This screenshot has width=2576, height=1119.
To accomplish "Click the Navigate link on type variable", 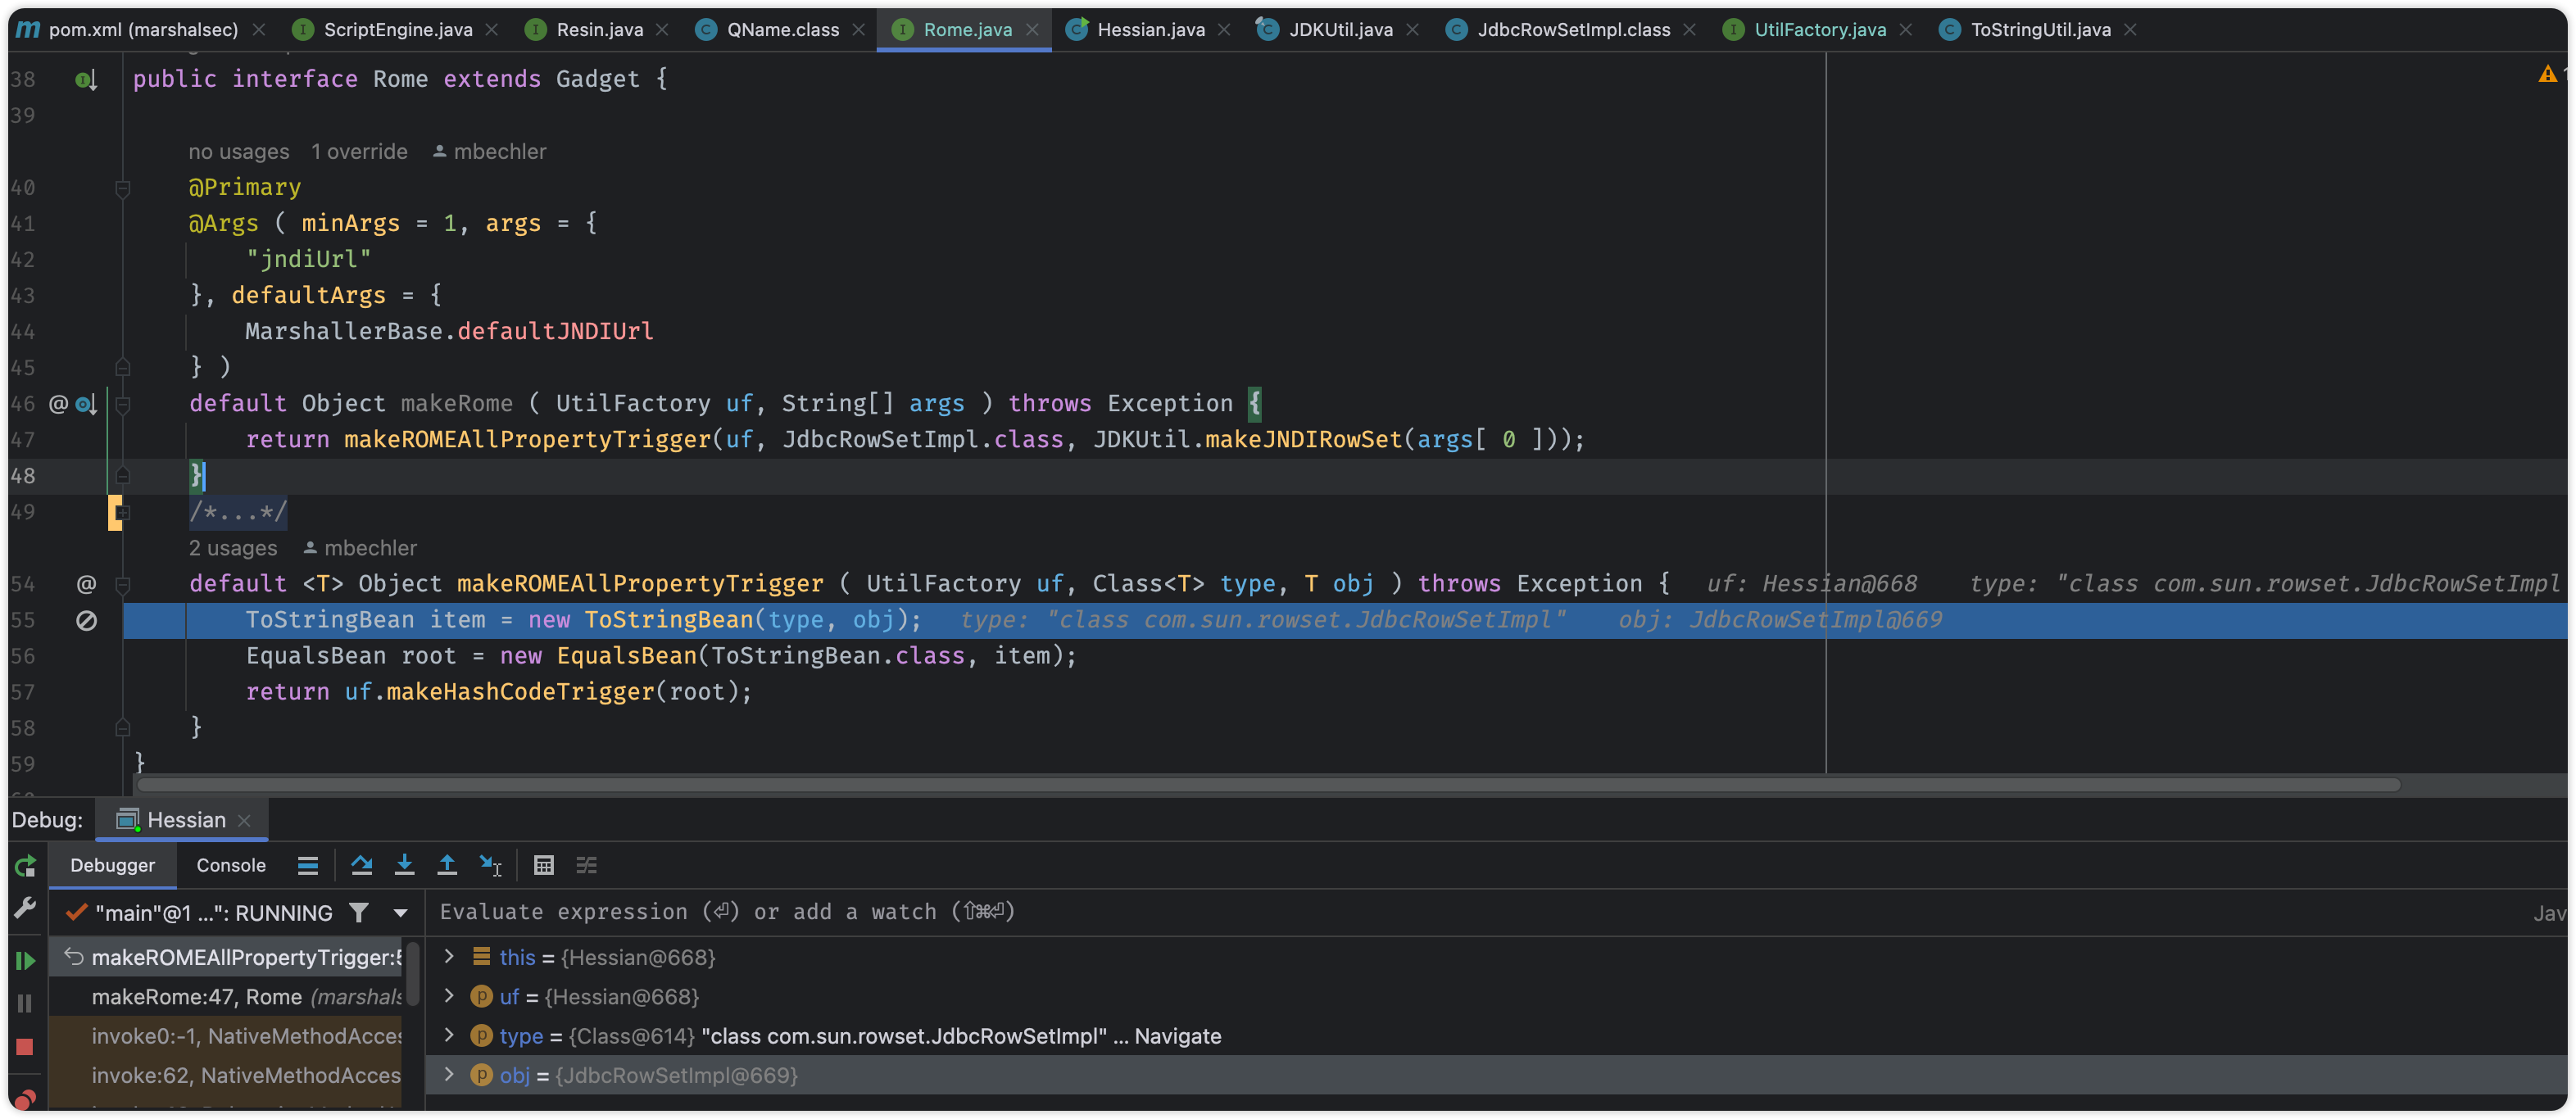I will point(1177,1036).
